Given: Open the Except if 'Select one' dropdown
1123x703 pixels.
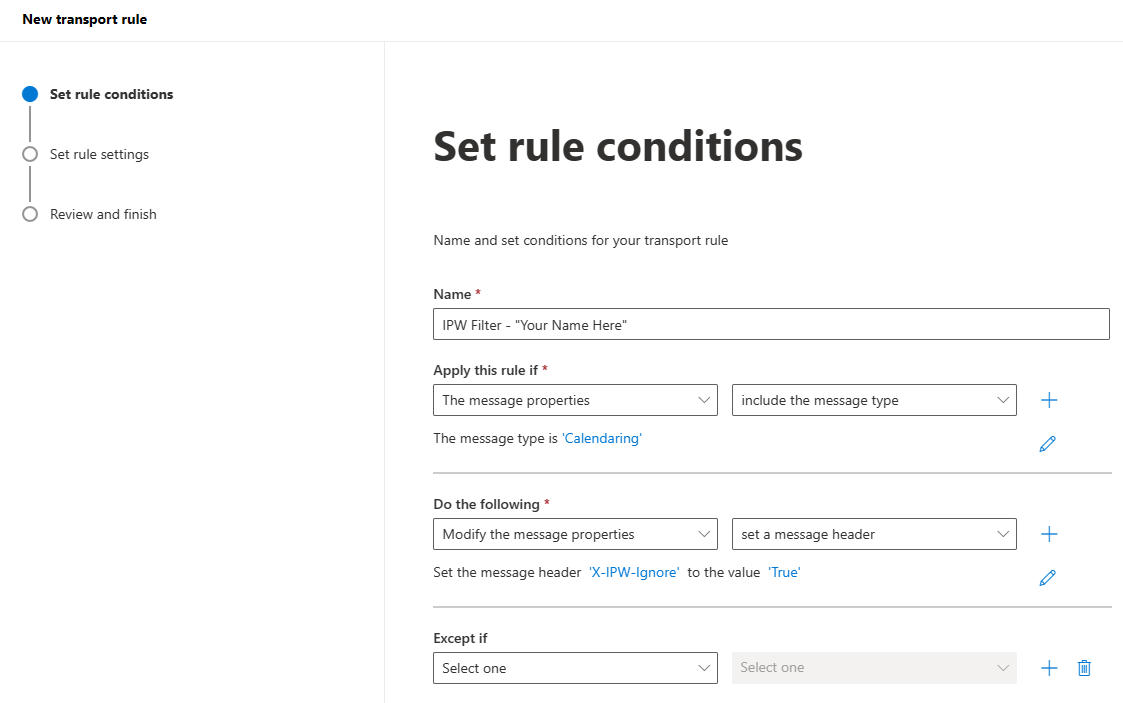Looking at the screenshot, I should click(x=575, y=668).
